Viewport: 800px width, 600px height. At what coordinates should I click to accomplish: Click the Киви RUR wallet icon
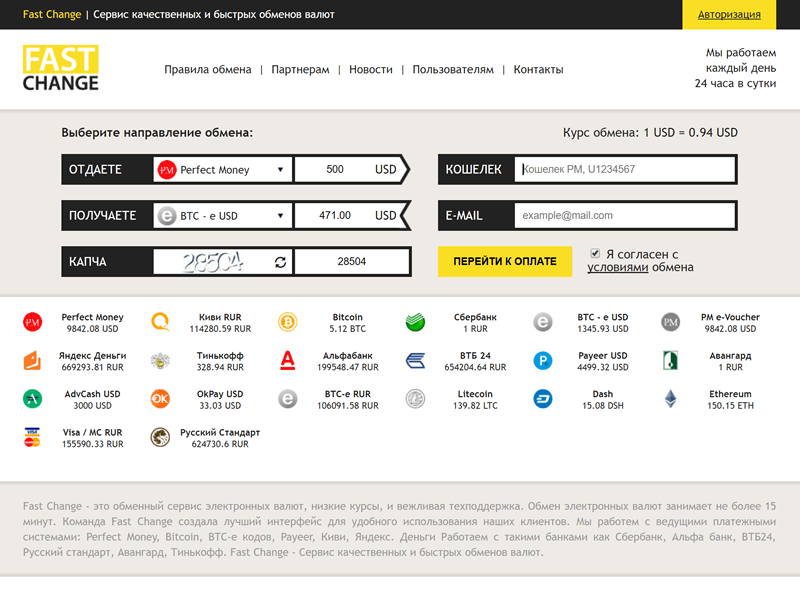(x=158, y=319)
